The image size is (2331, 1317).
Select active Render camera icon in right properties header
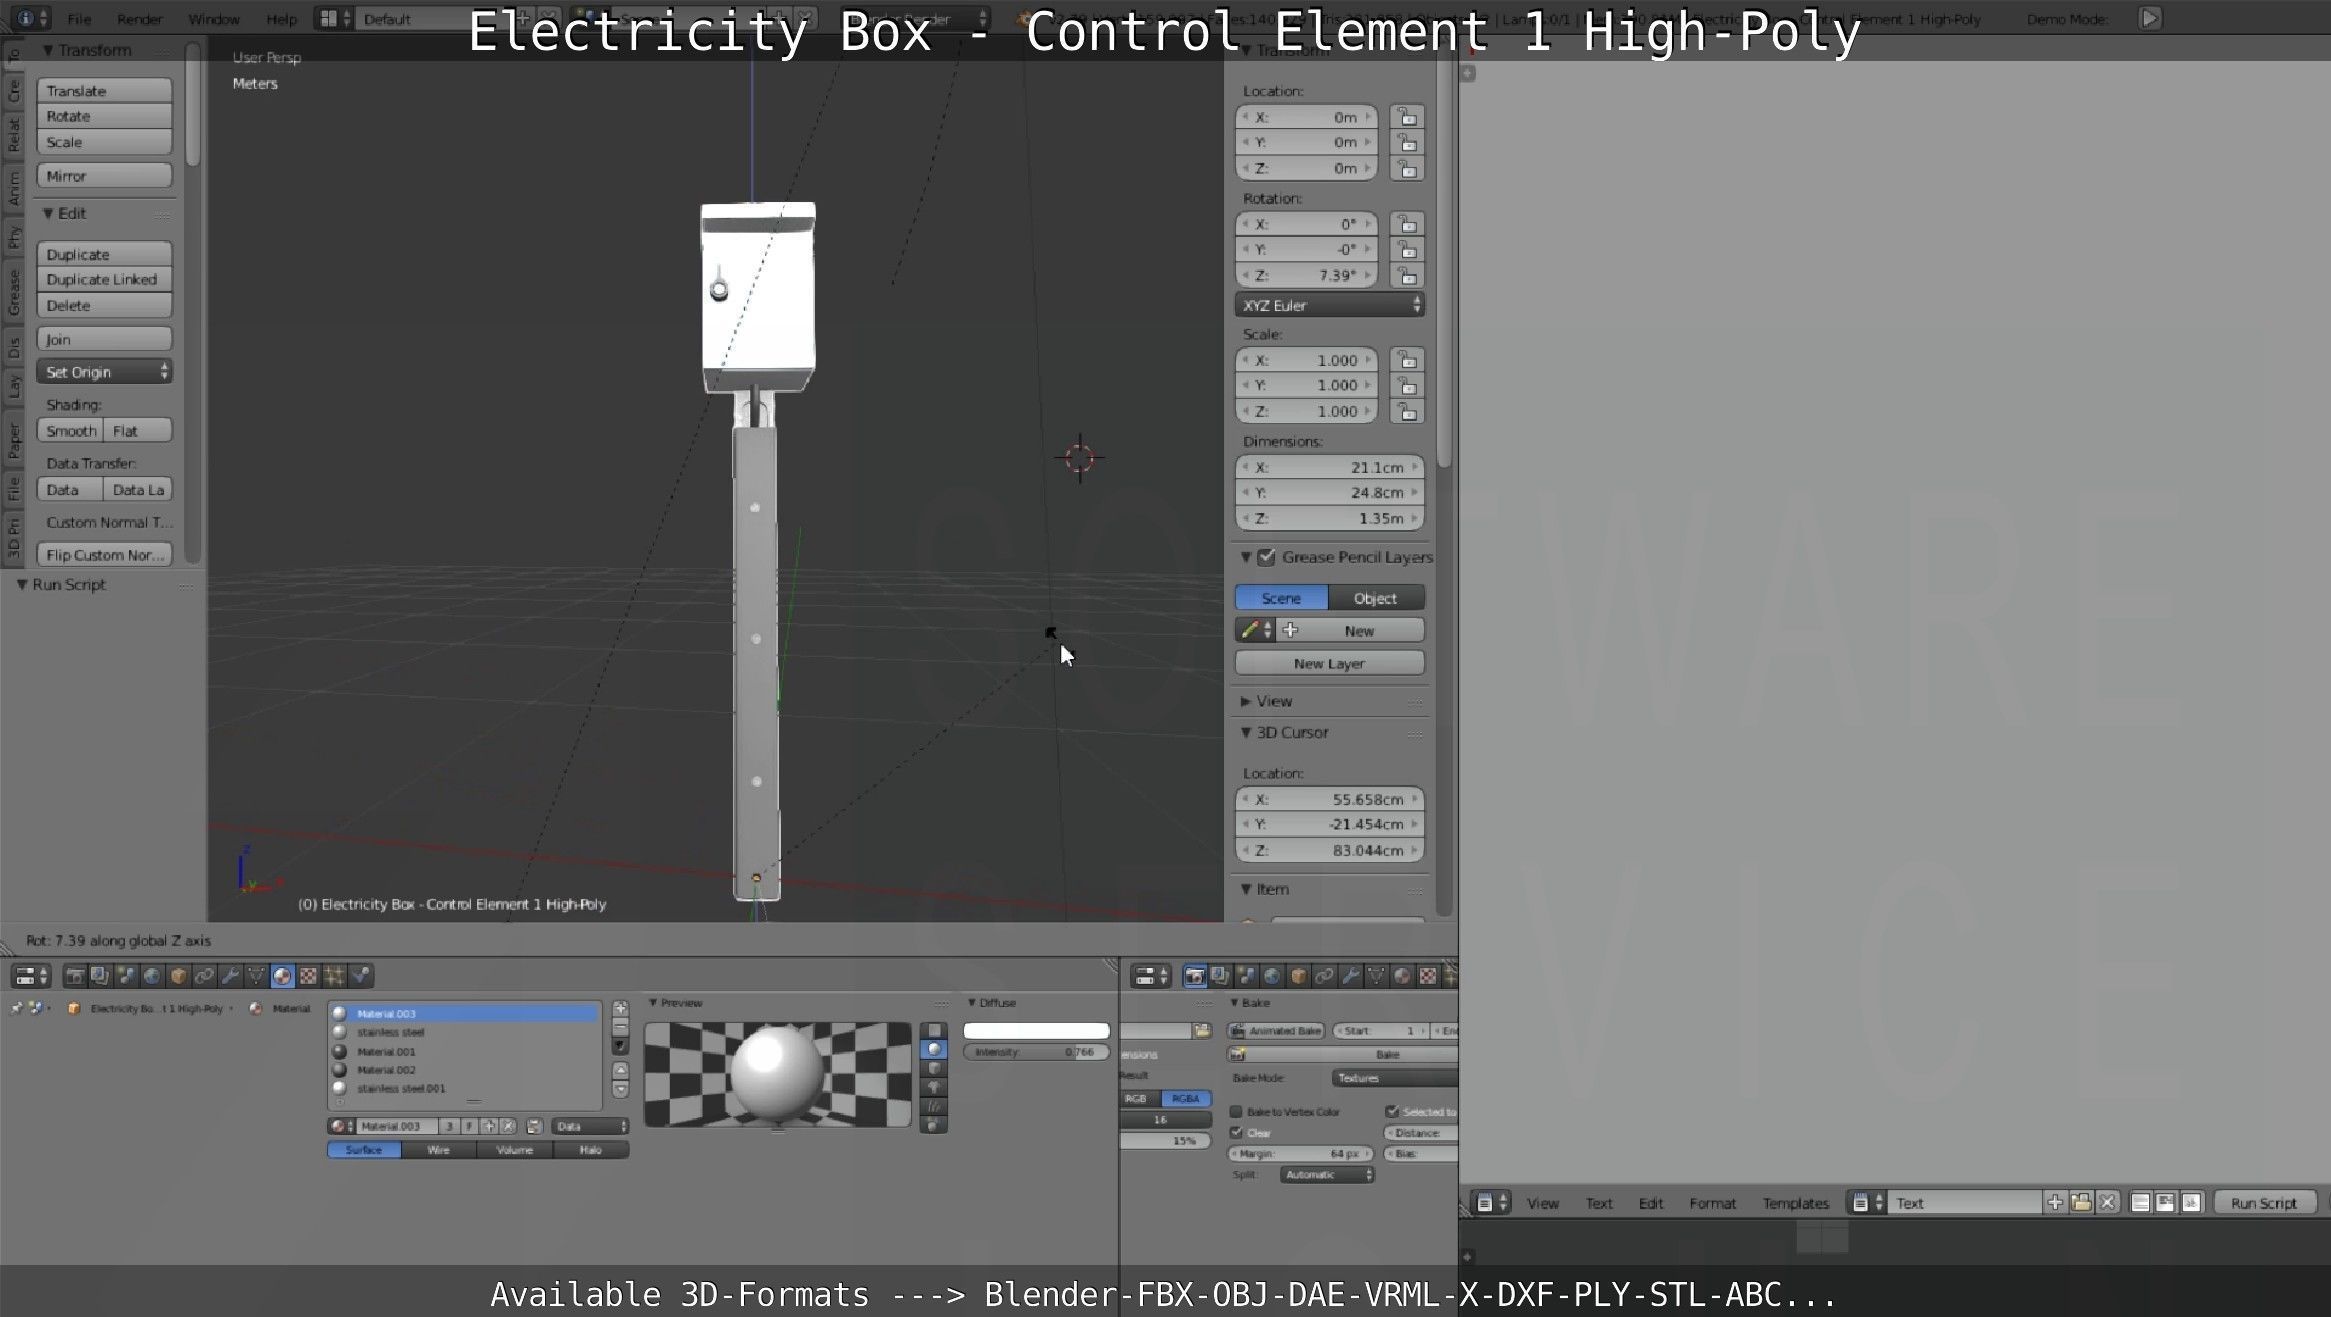click(1194, 976)
